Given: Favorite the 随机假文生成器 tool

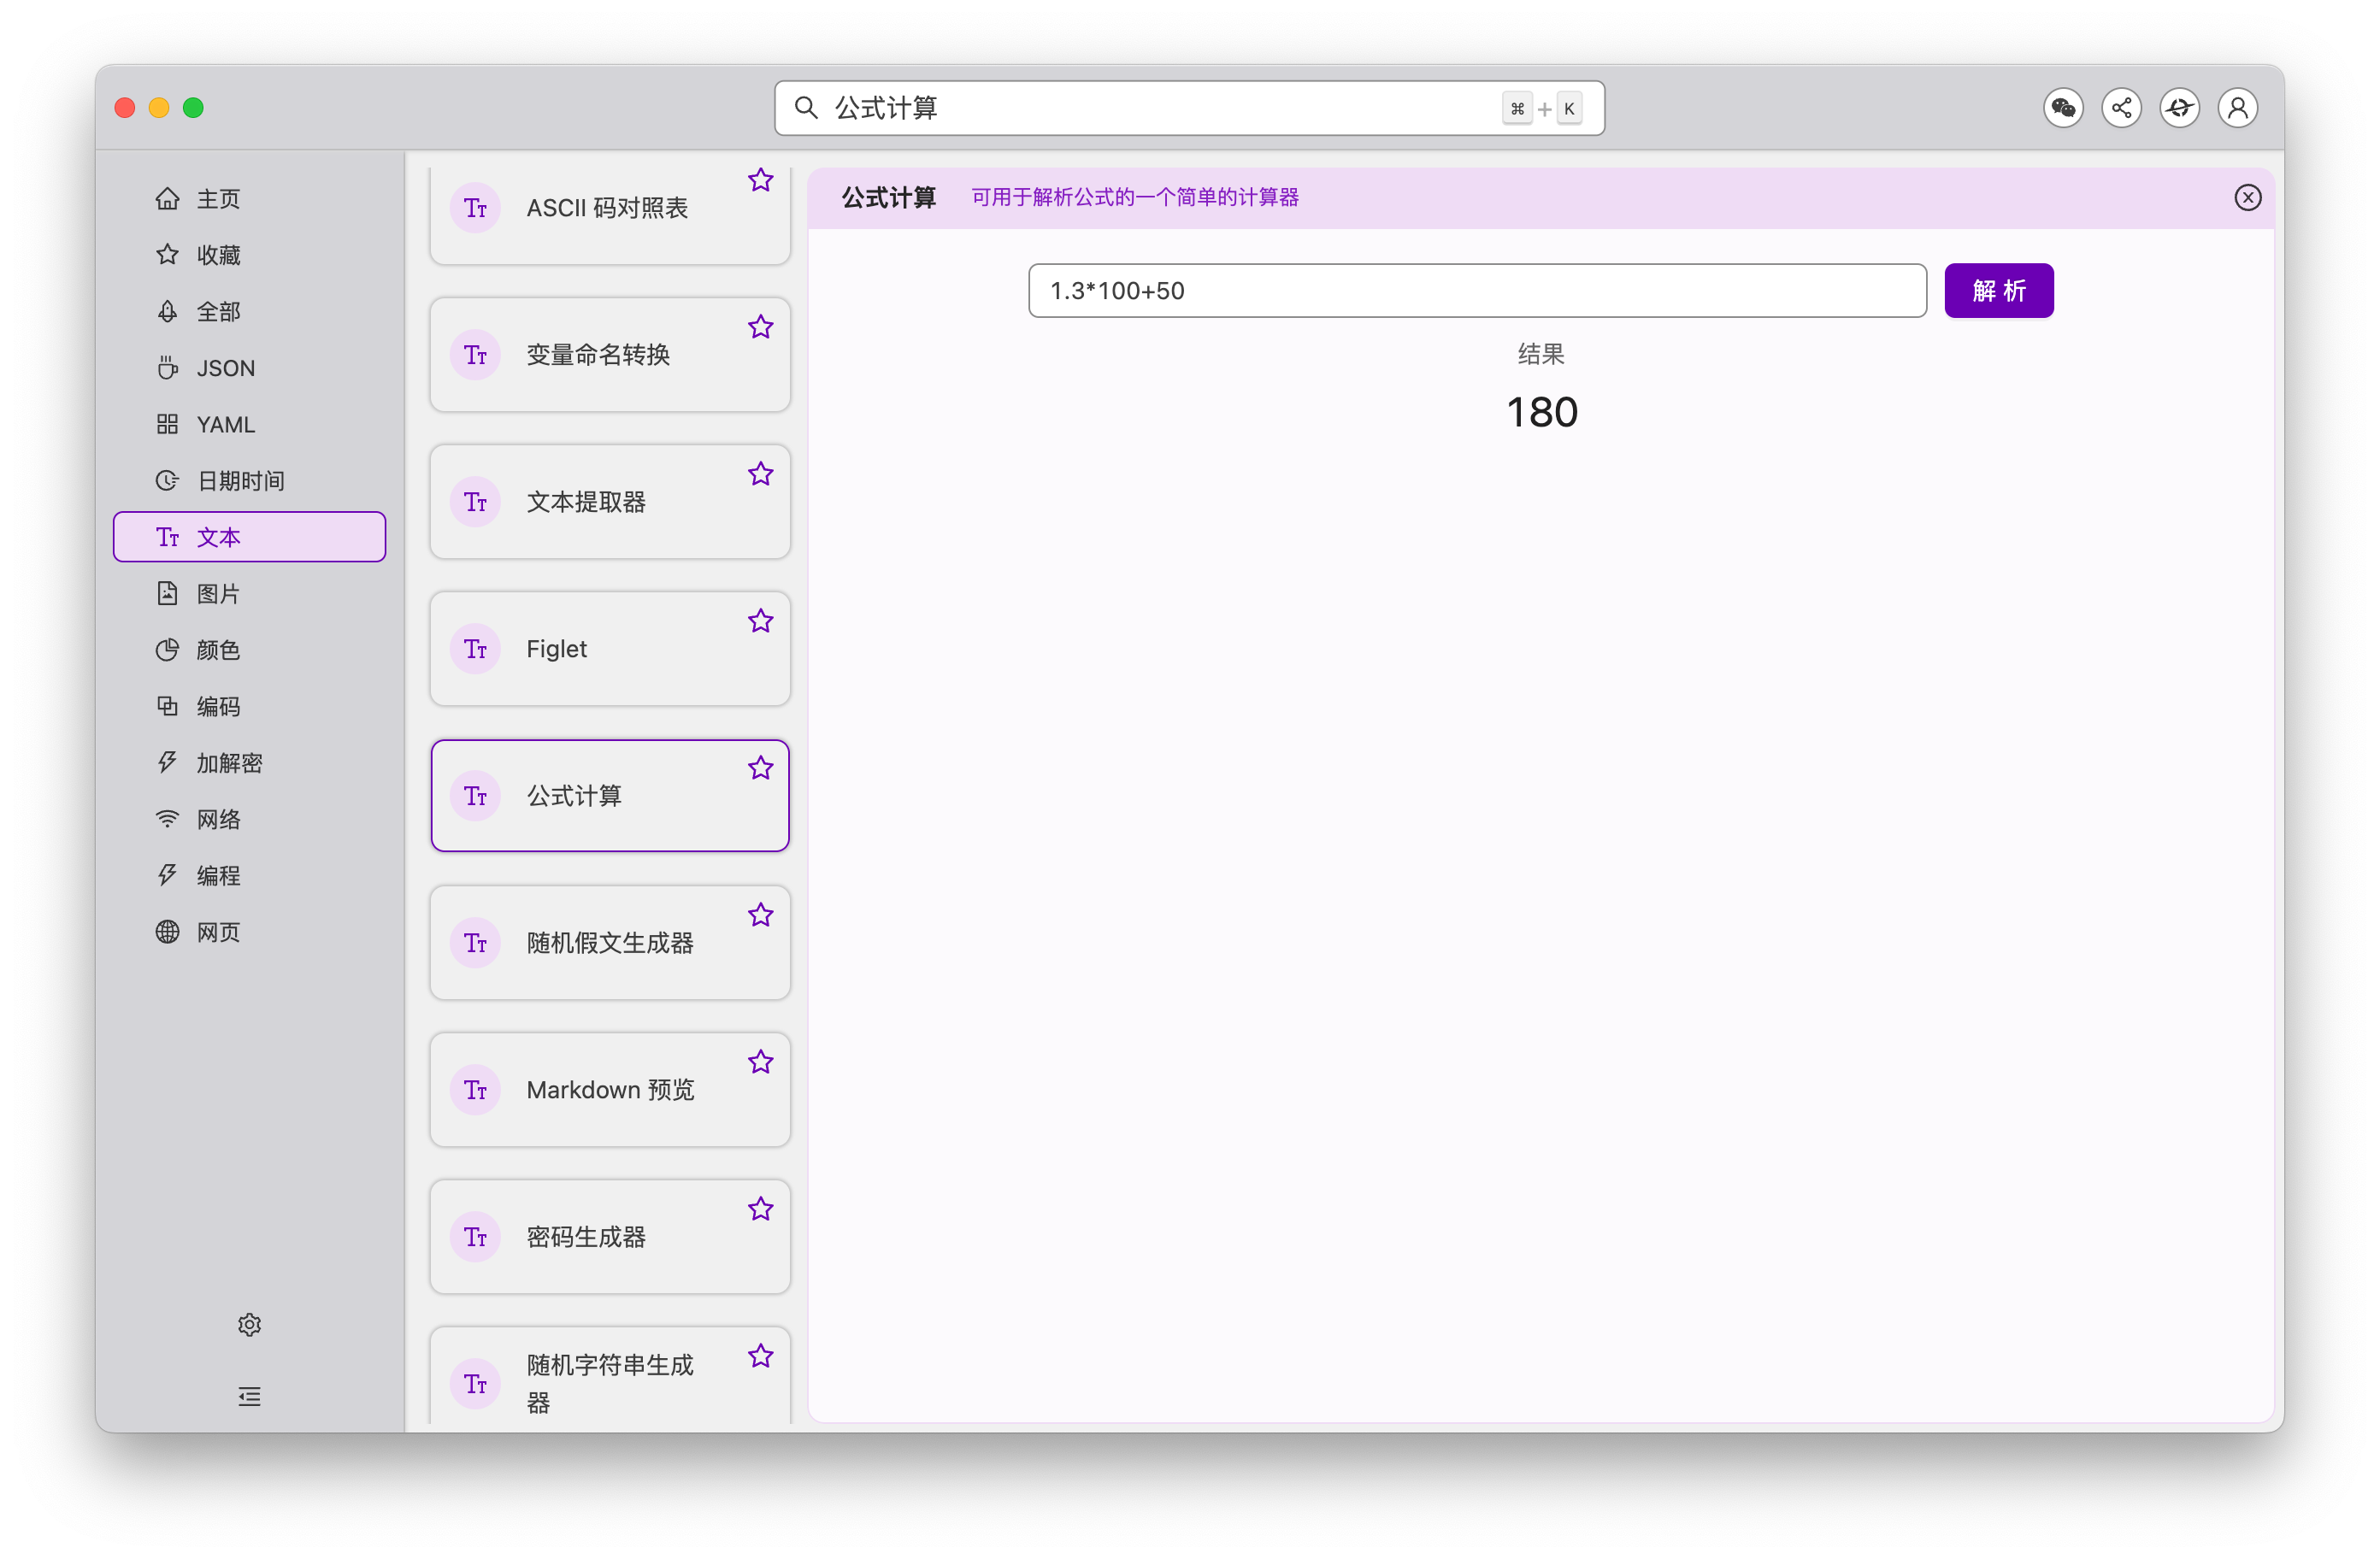Looking at the screenshot, I should click(x=761, y=915).
